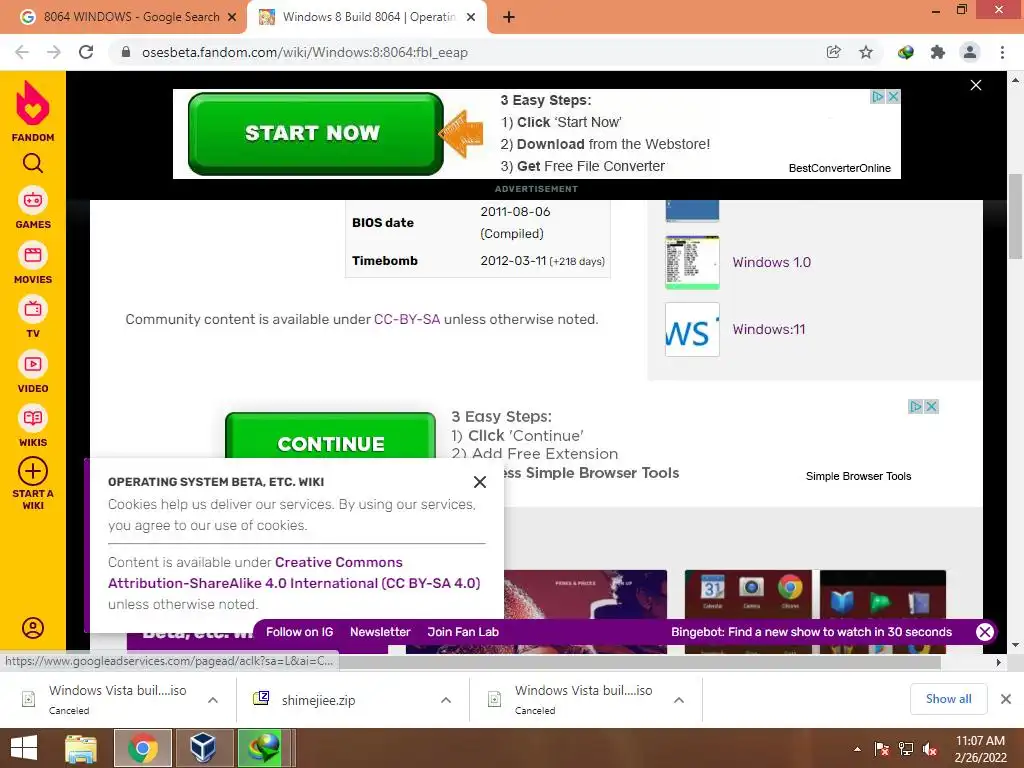Open the Fandom home logo
The height and width of the screenshot is (768, 1024).
33,110
